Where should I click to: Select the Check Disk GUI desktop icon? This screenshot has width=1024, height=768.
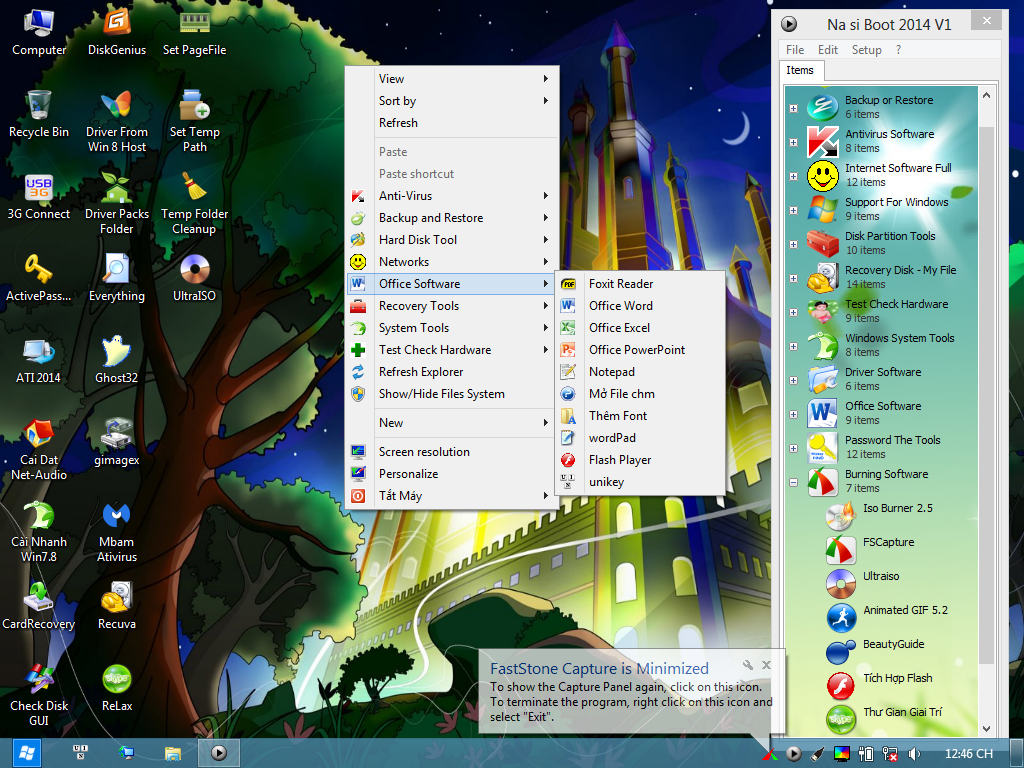click(x=39, y=696)
